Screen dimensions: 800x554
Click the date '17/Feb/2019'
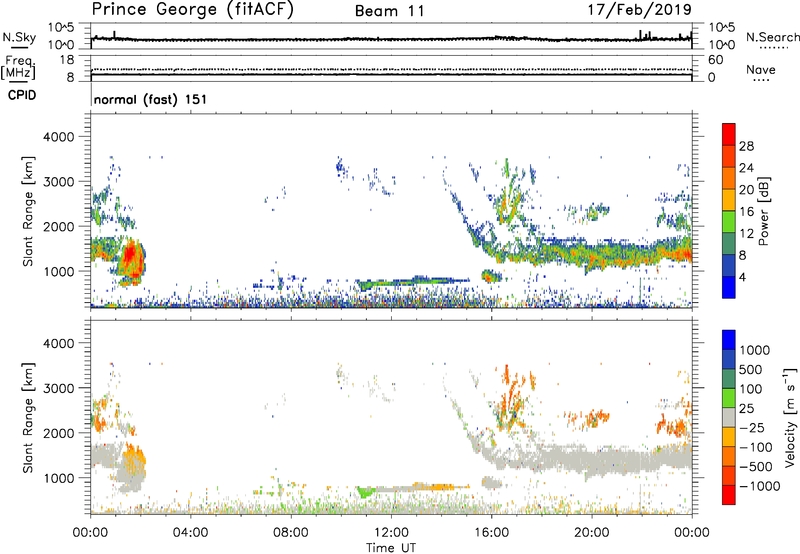tap(640, 9)
